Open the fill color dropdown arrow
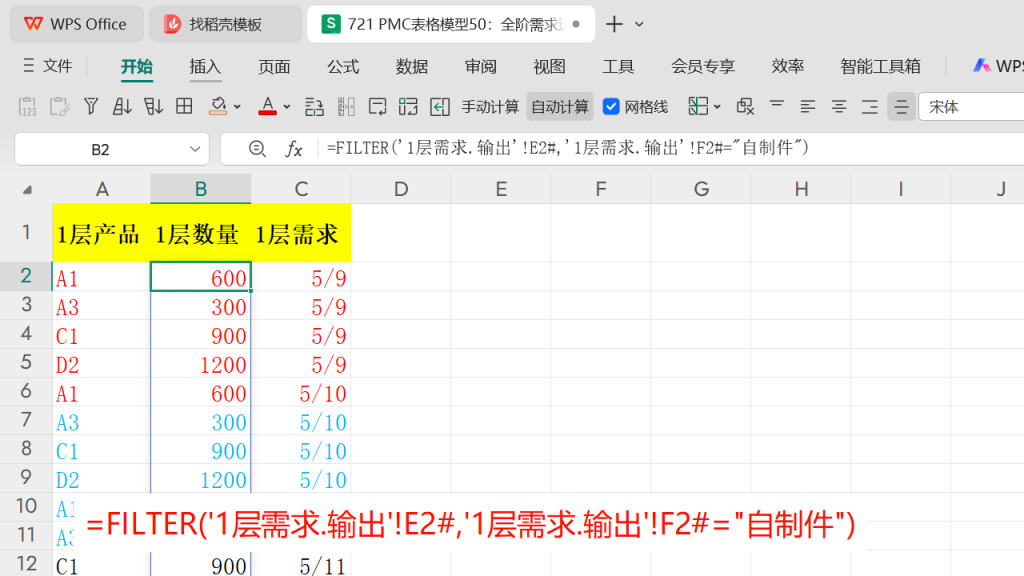 tap(237, 107)
